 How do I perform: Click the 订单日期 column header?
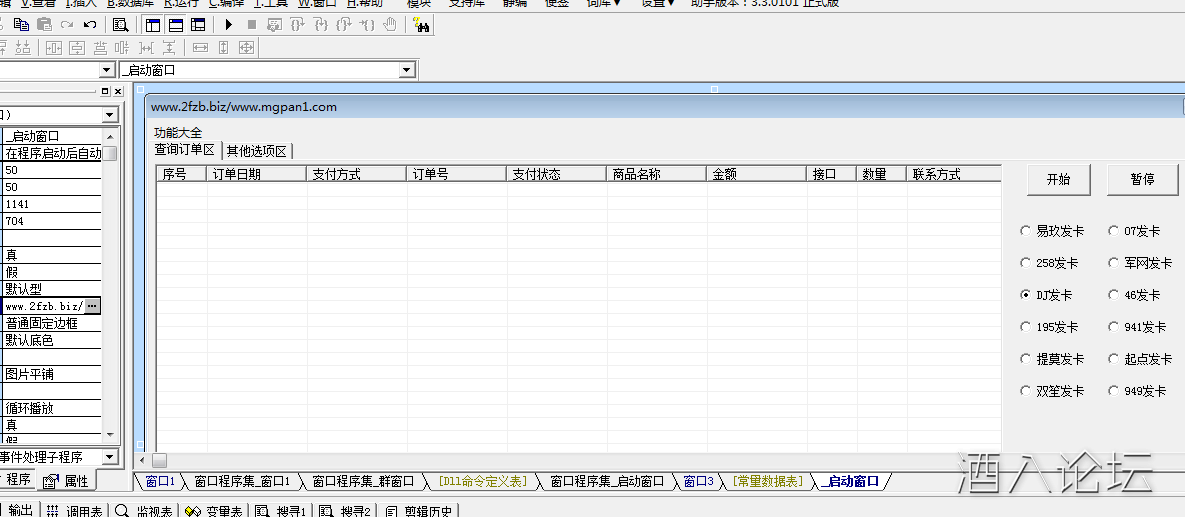pos(237,174)
